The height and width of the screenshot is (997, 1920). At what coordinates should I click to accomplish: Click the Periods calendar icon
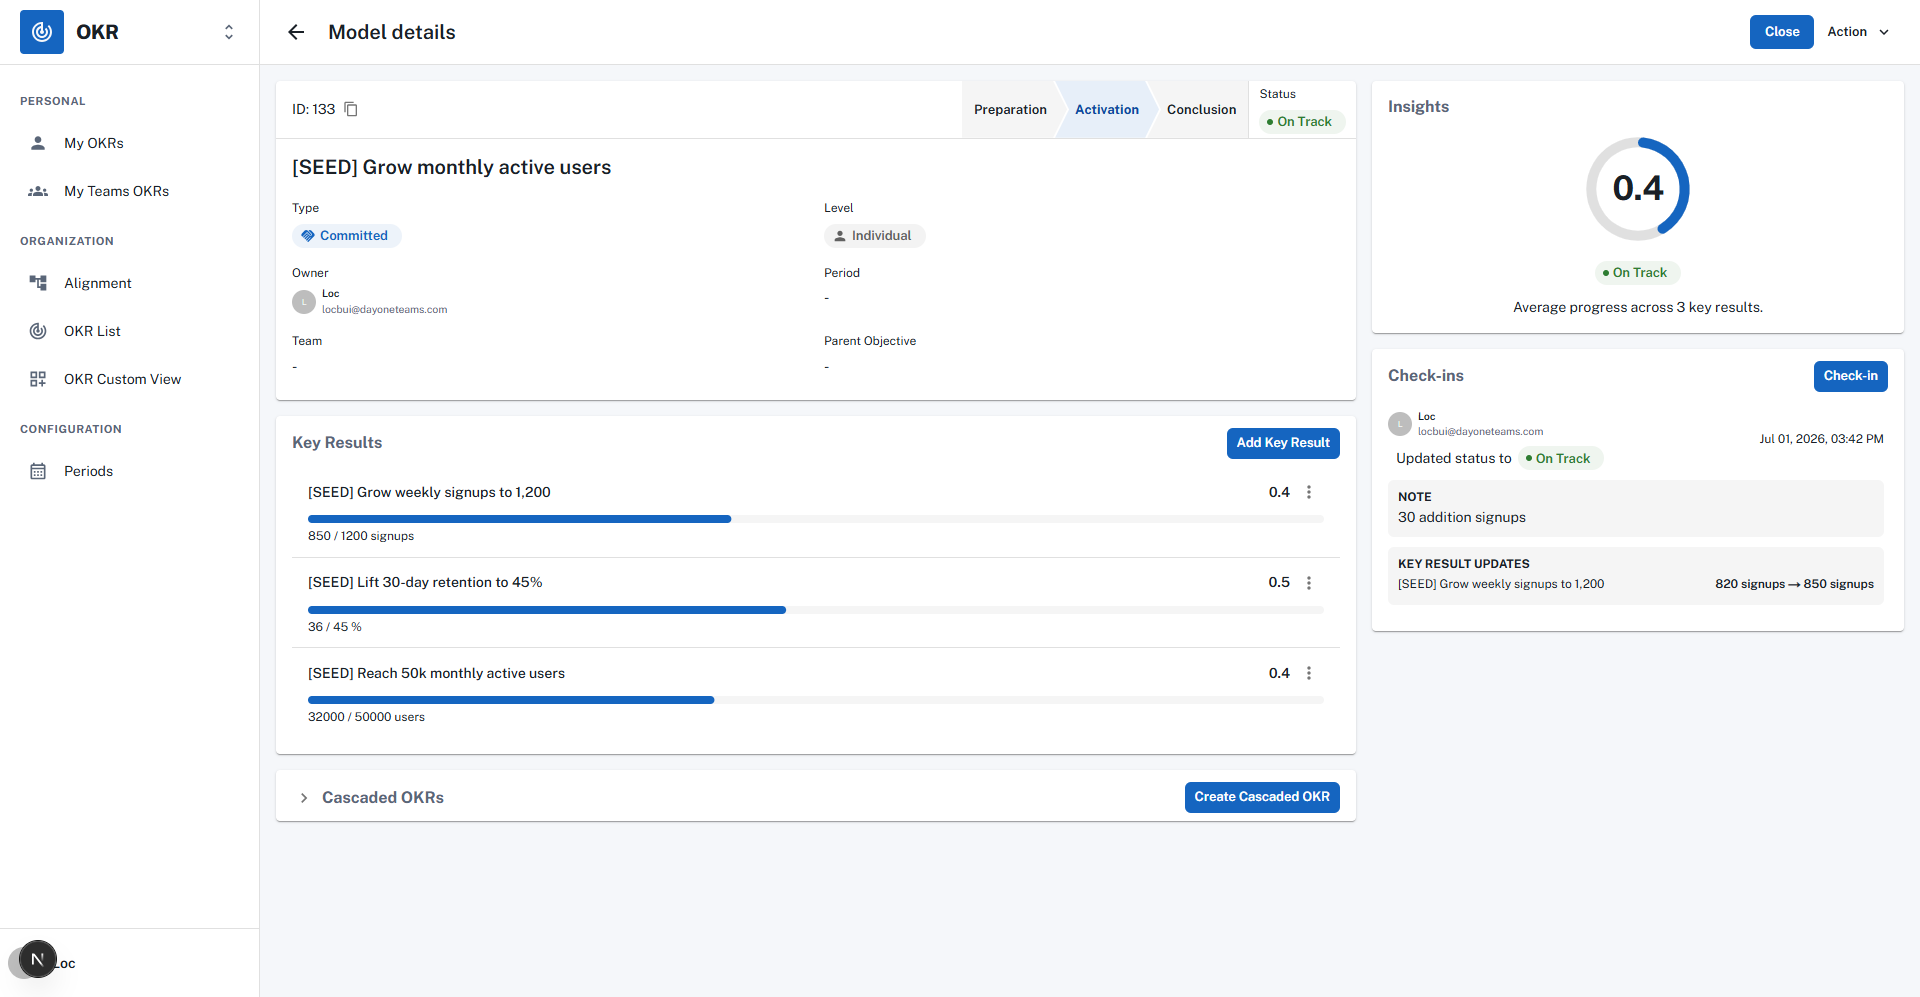tap(38, 471)
